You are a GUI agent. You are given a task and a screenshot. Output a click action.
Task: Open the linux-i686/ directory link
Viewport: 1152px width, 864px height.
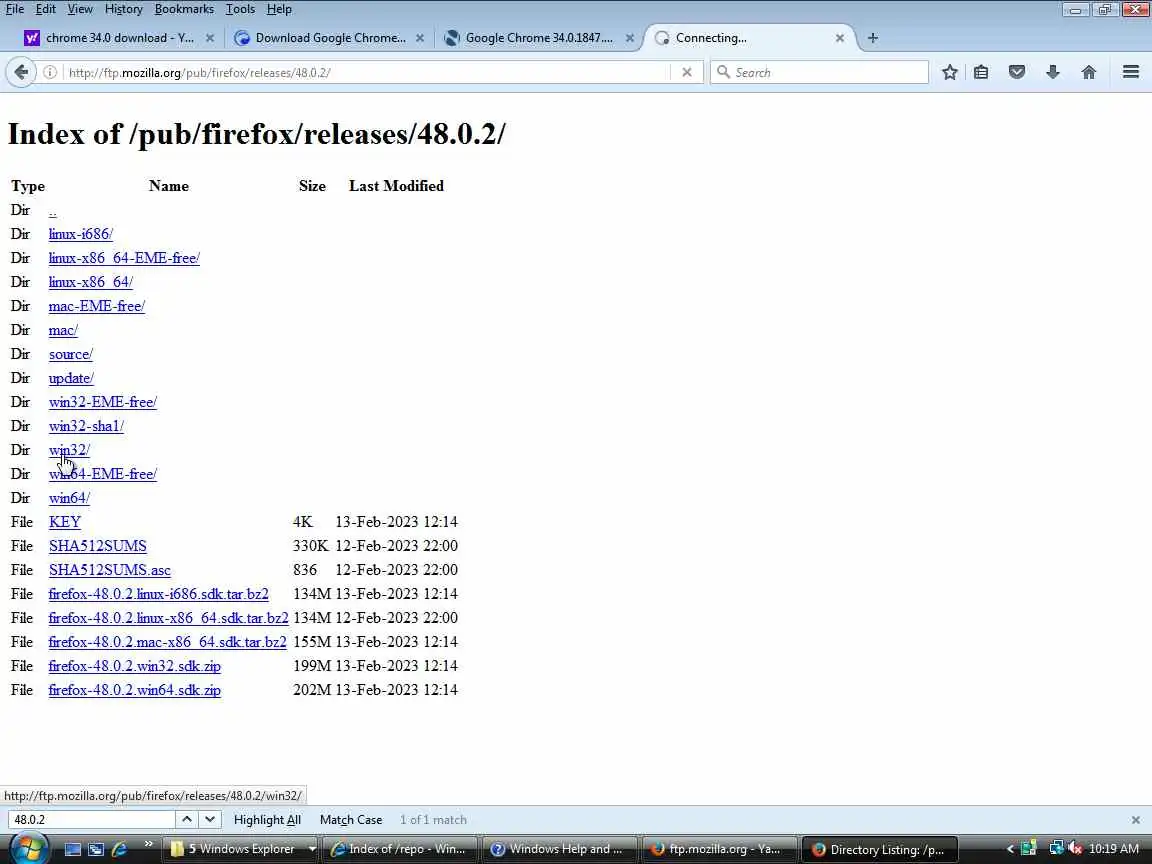tap(81, 234)
